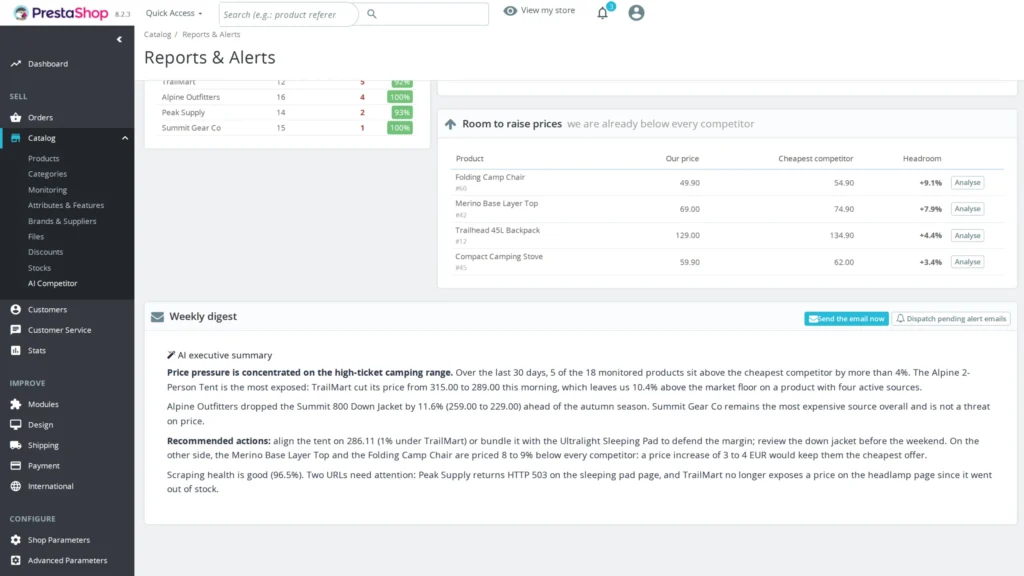Click the eye icon next to View my store
Viewport: 1024px width, 576px height.
(510, 10)
